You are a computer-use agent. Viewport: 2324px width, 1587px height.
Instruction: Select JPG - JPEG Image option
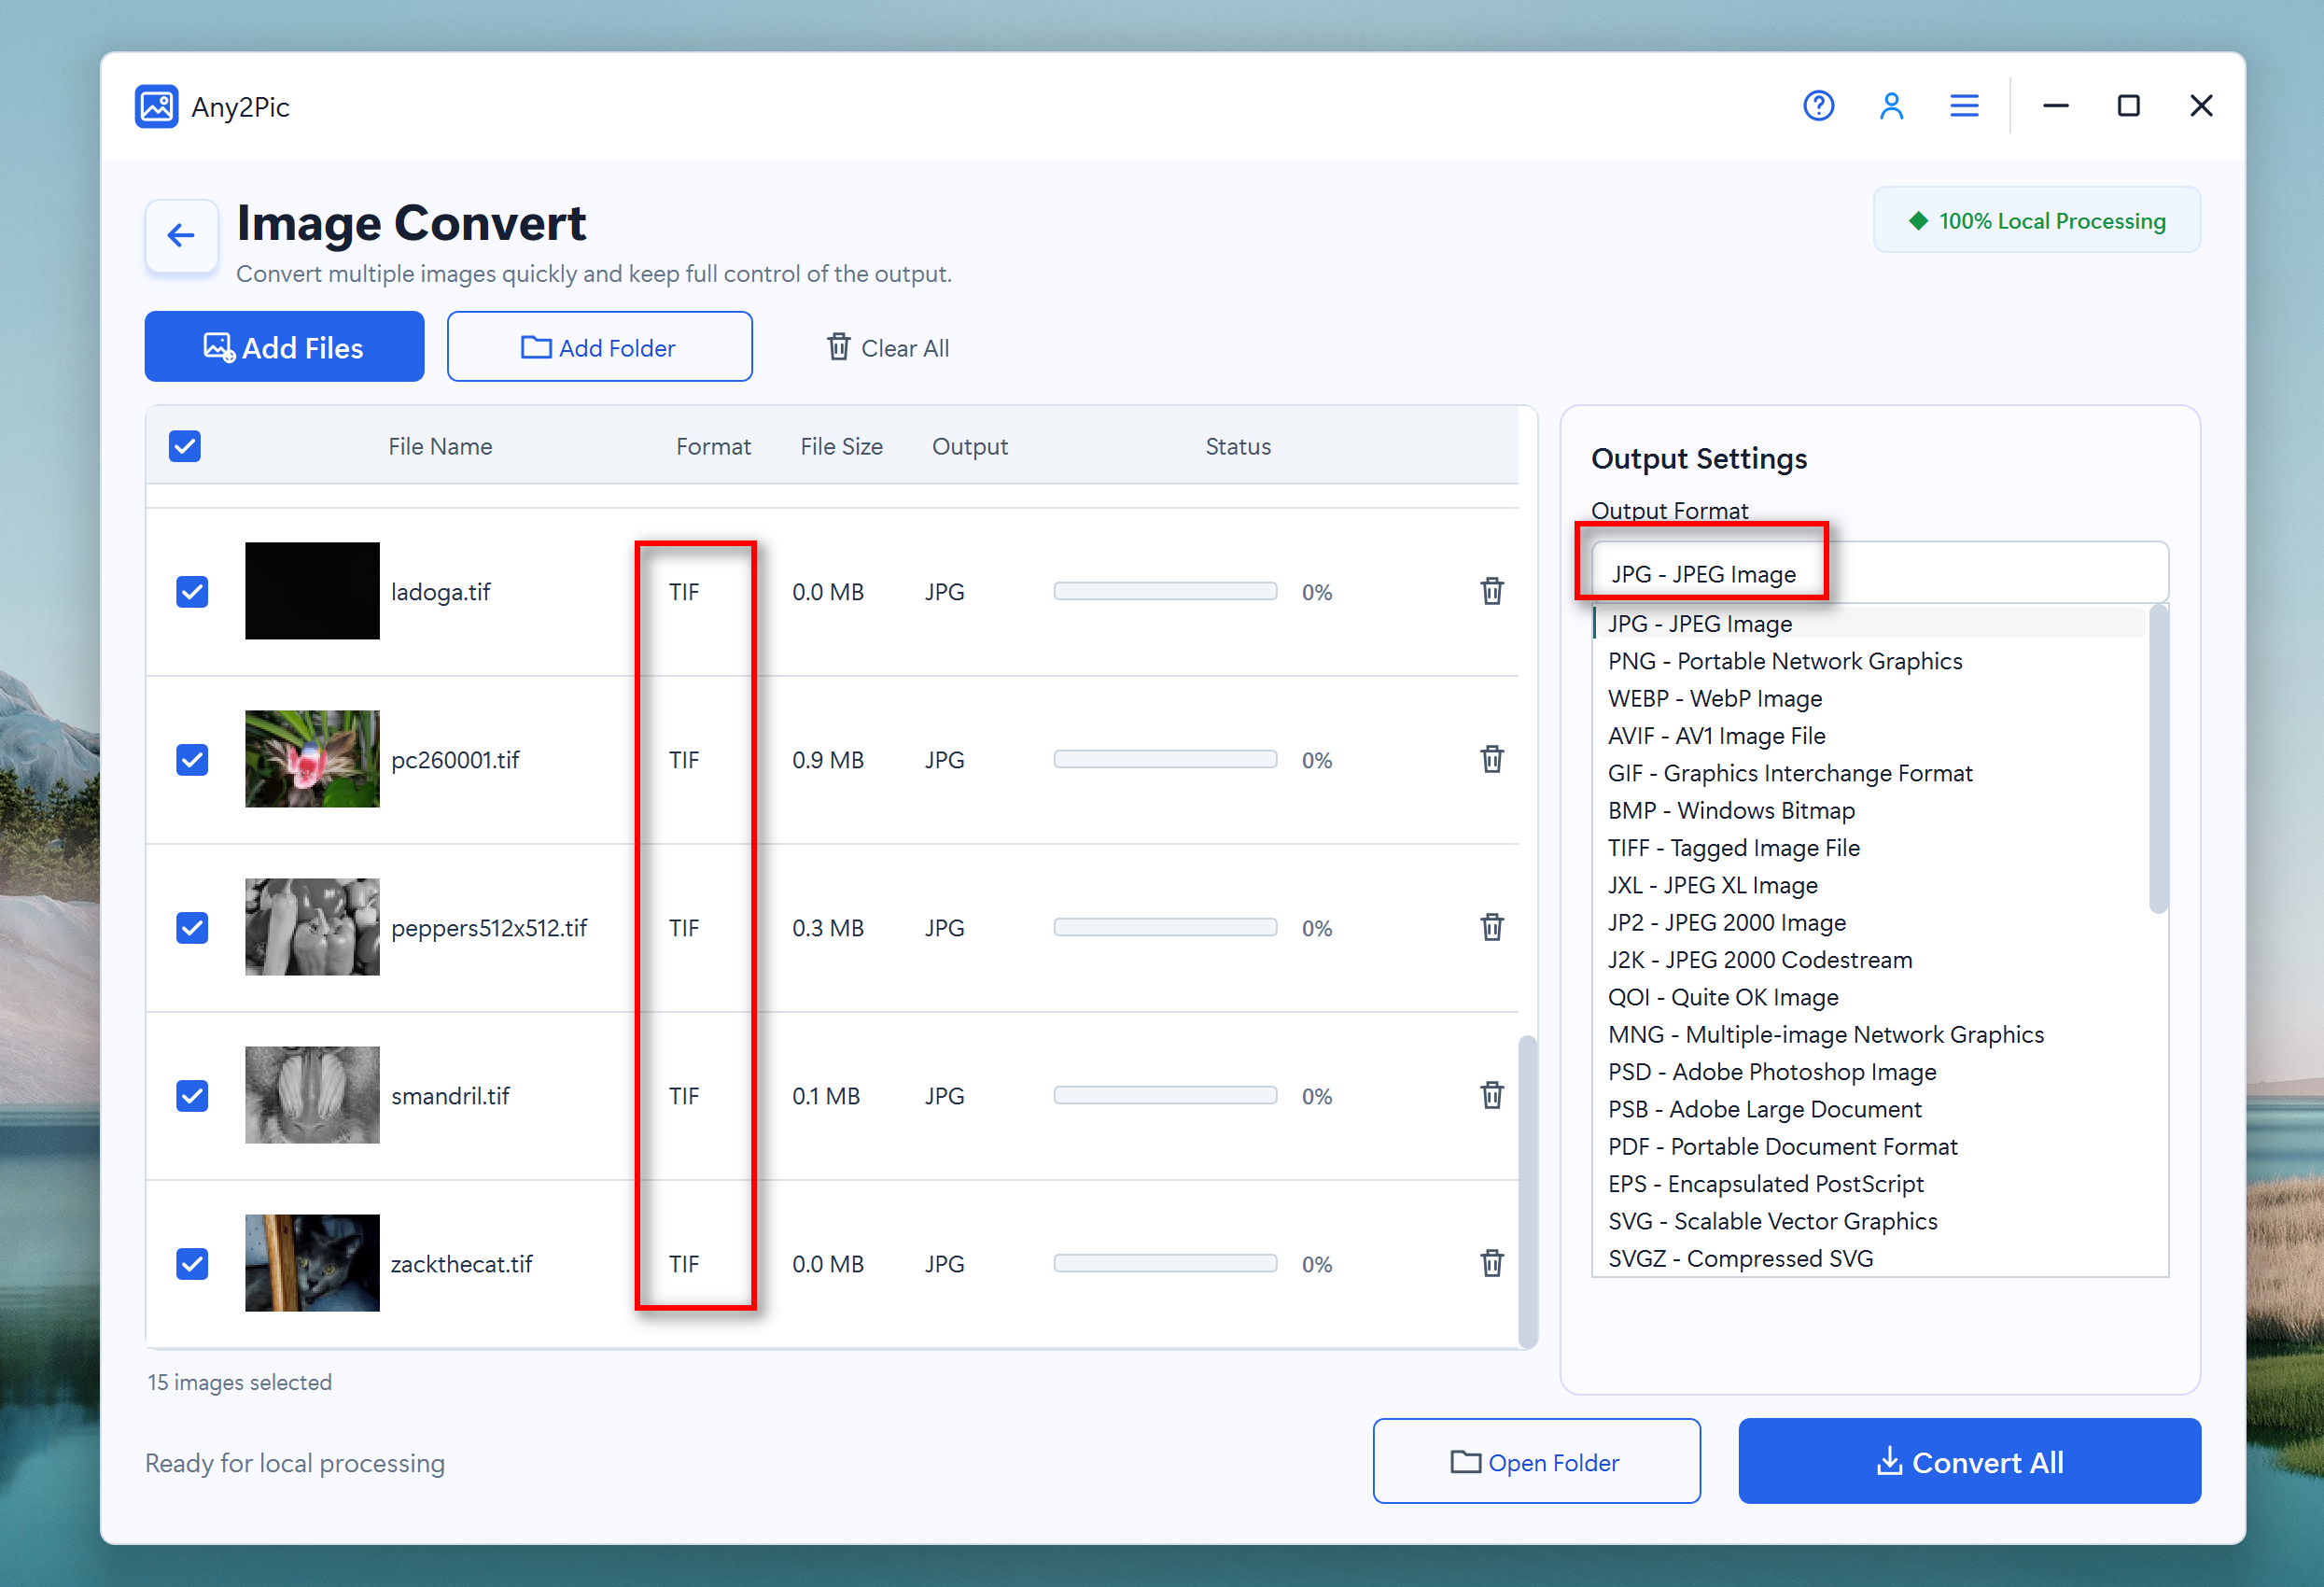pyautogui.click(x=1870, y=624)
